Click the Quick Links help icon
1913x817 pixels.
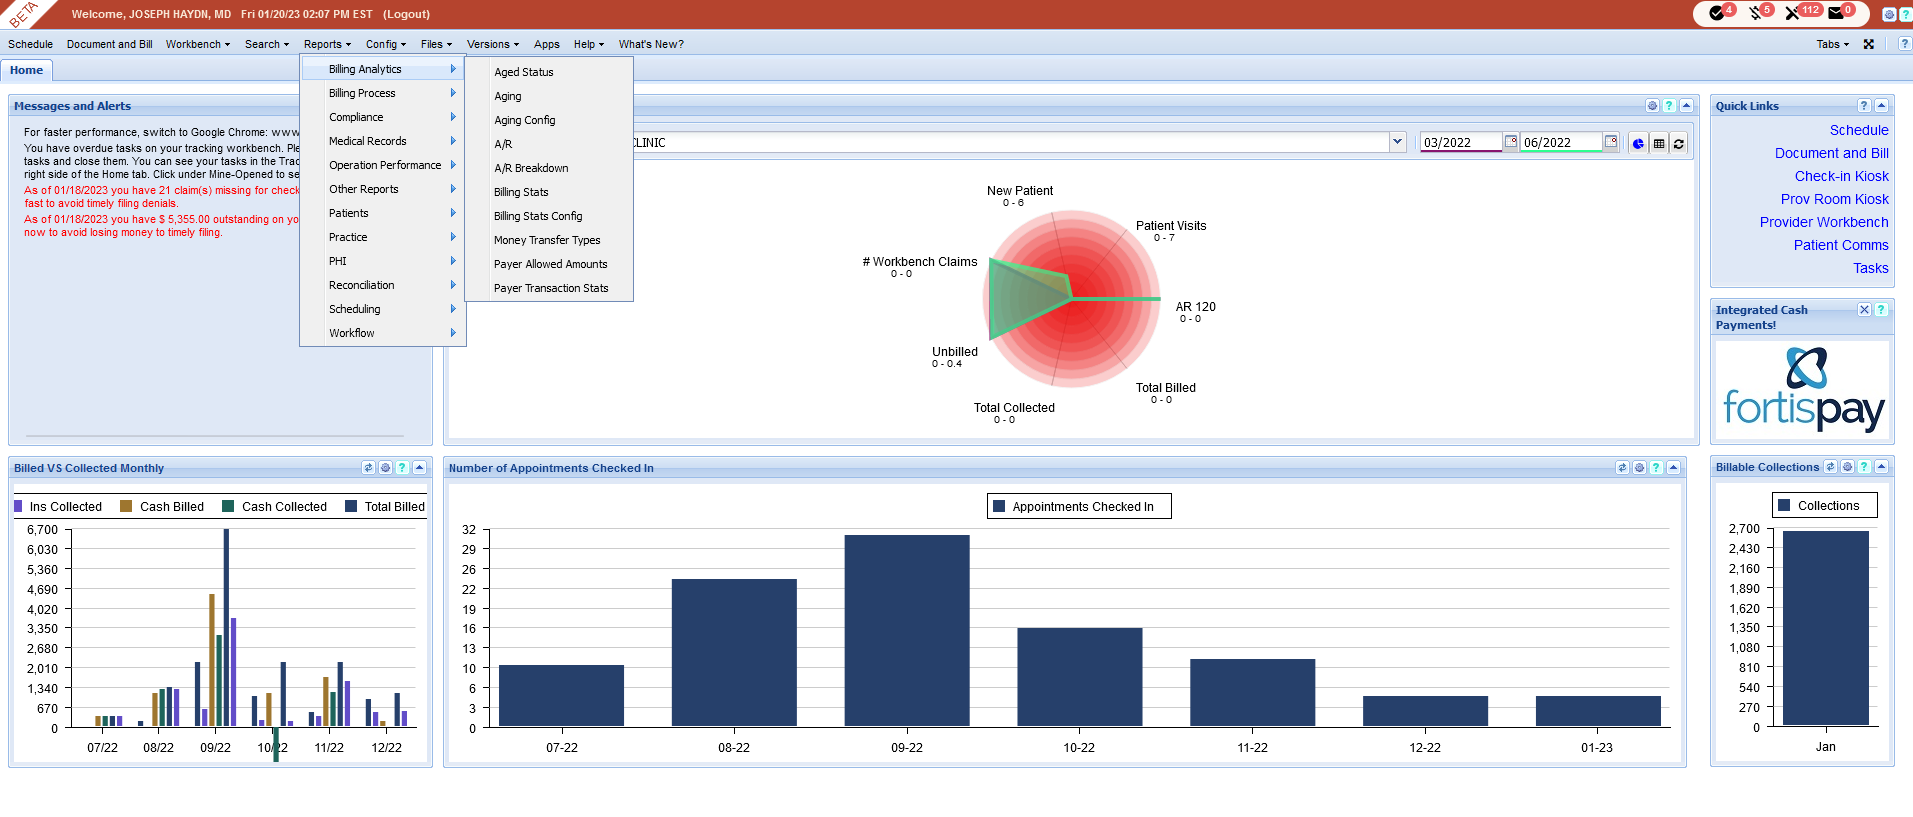1864,106
